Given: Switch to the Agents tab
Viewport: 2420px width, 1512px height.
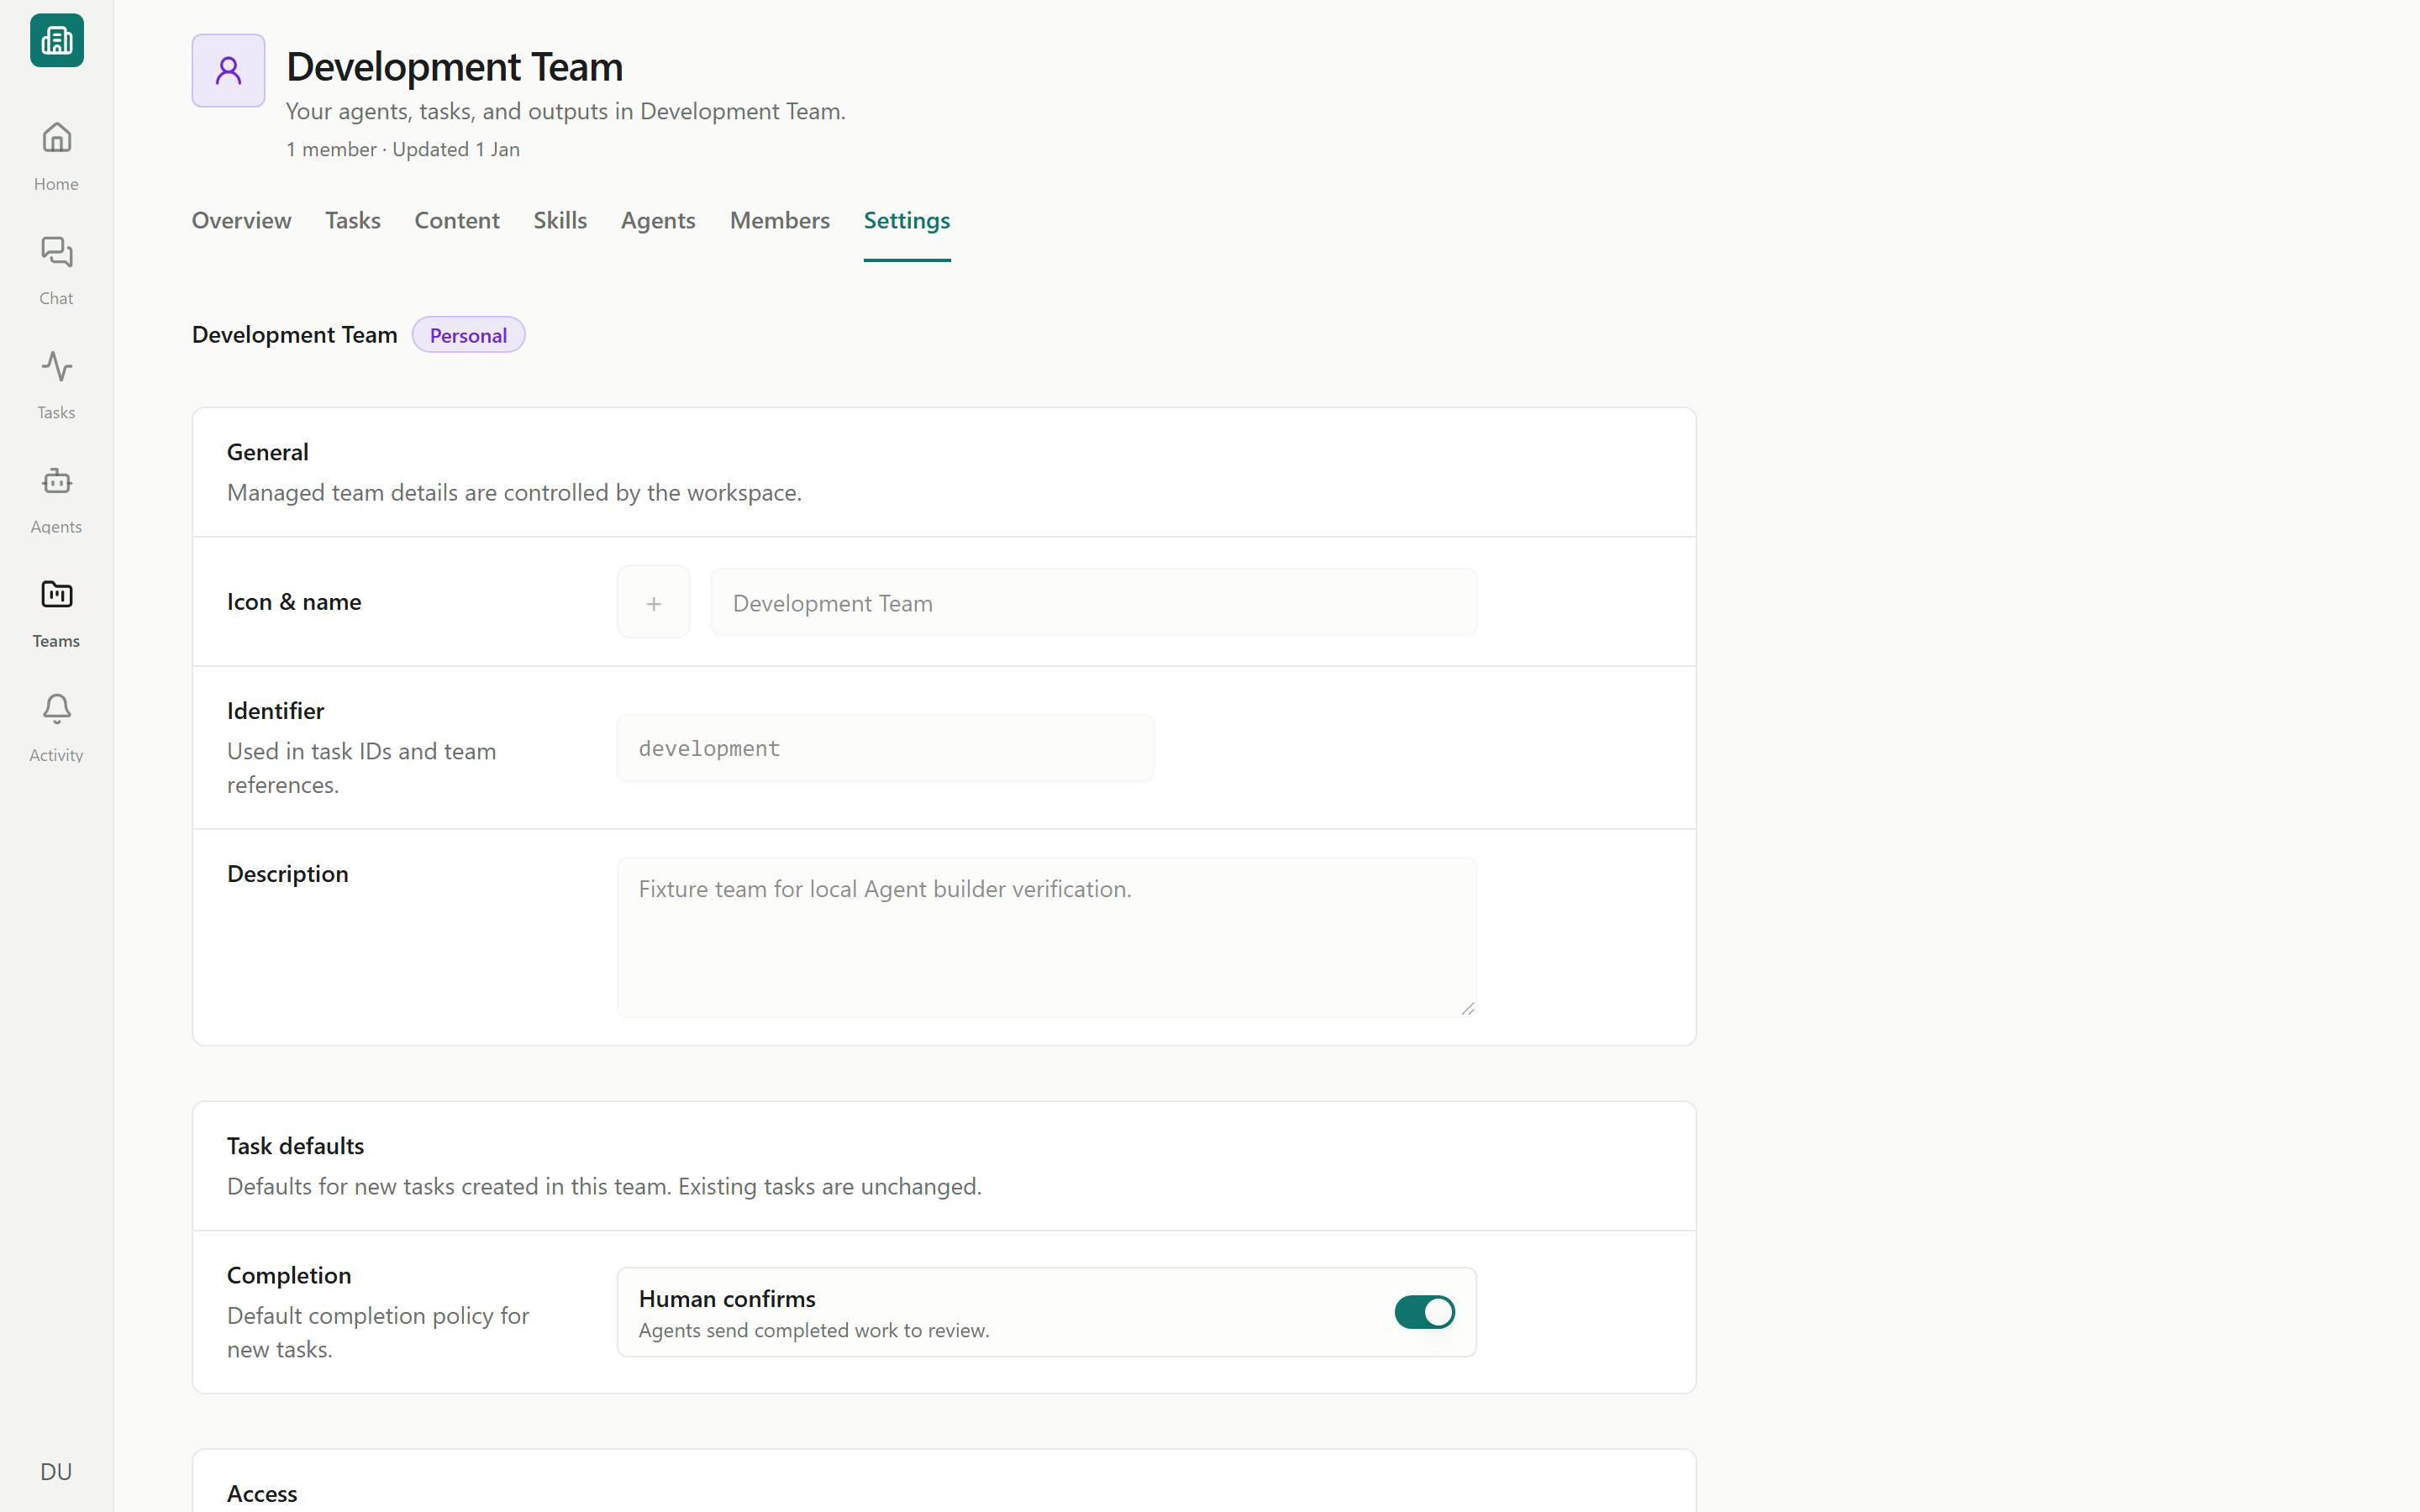Looking at the screenshot, I should 658,220.
